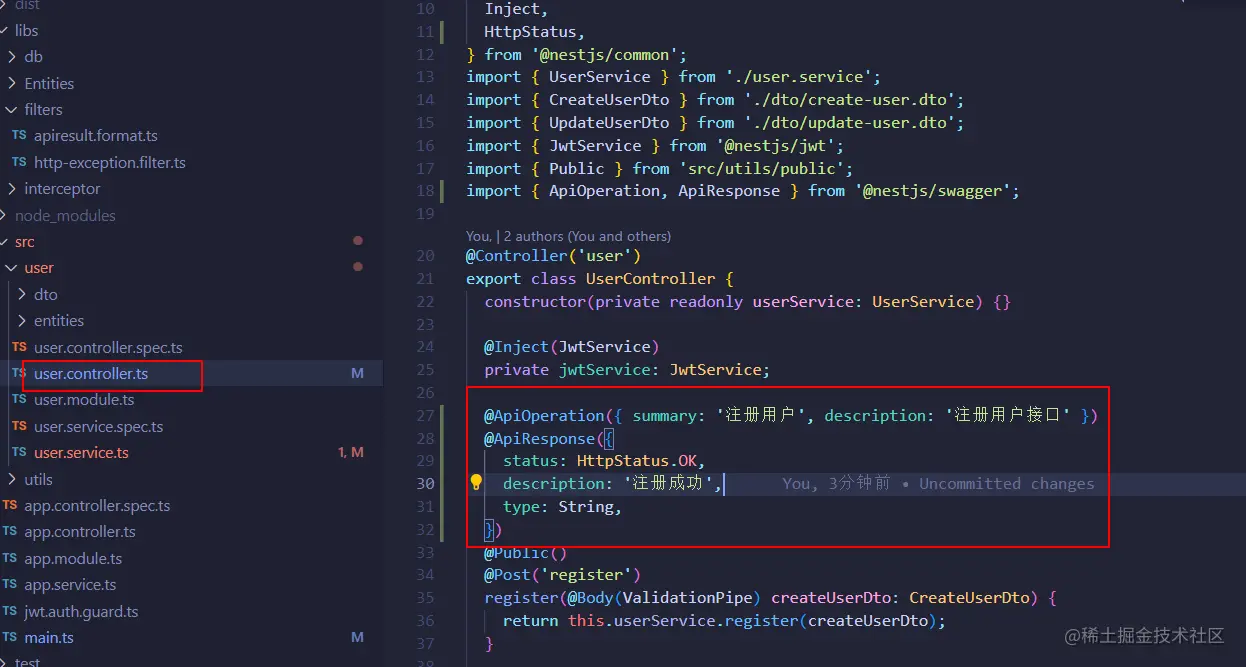This screenshot has height=667, width=1246.
Task: Click the TS icon beside user.service.spec.ts
Action: pos(19,426)
